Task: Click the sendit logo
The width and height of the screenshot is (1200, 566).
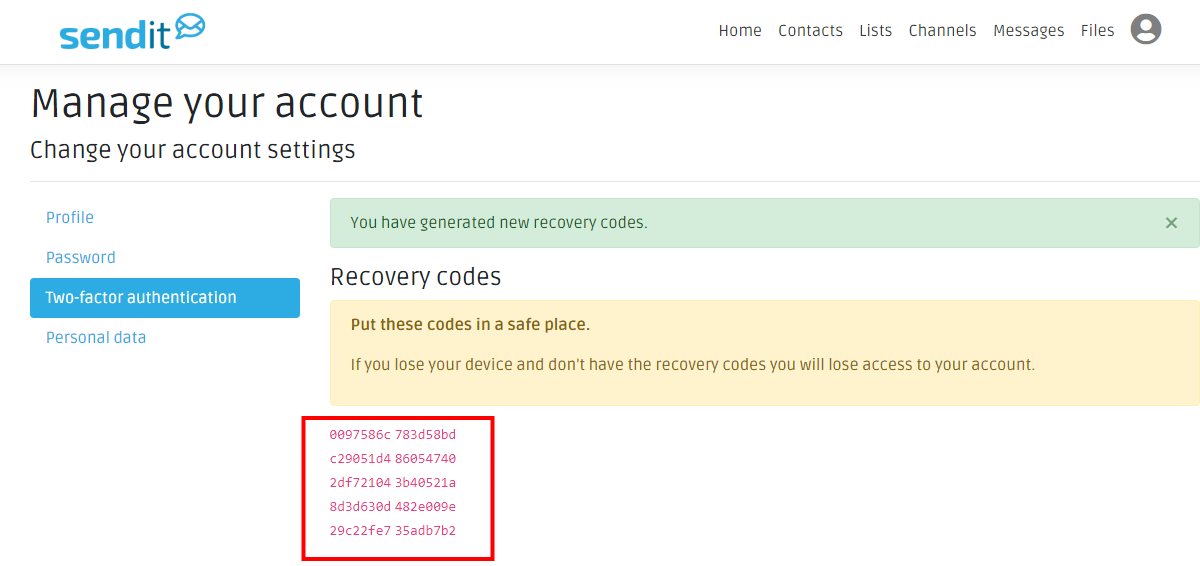Action: click(132, 31)
